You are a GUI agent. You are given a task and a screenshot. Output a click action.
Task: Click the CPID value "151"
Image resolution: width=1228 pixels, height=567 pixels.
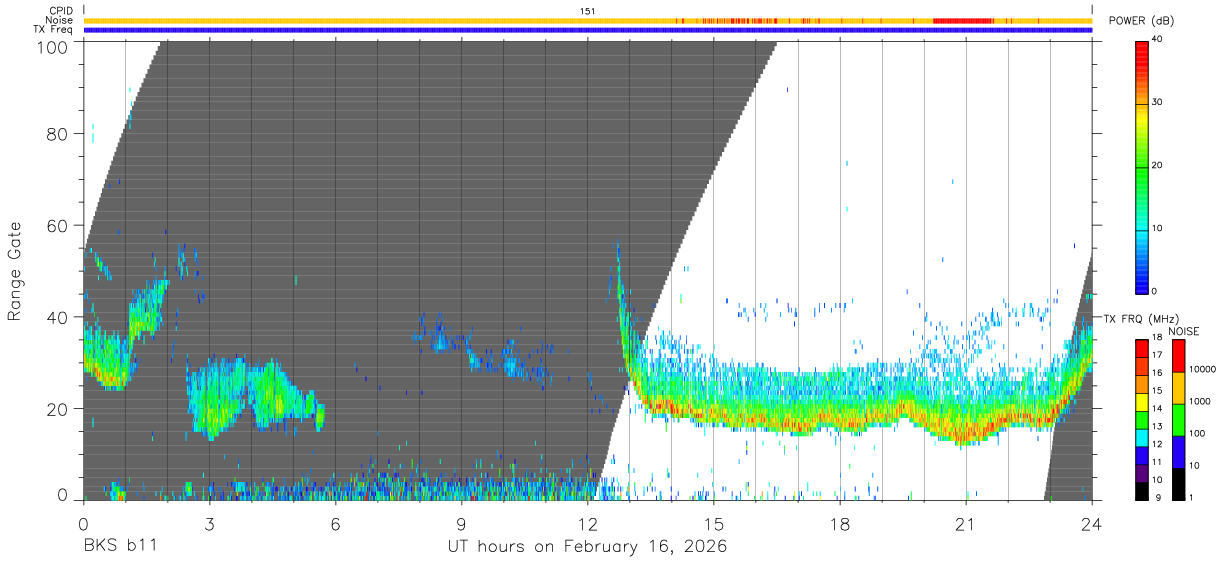tap(588, 11)
